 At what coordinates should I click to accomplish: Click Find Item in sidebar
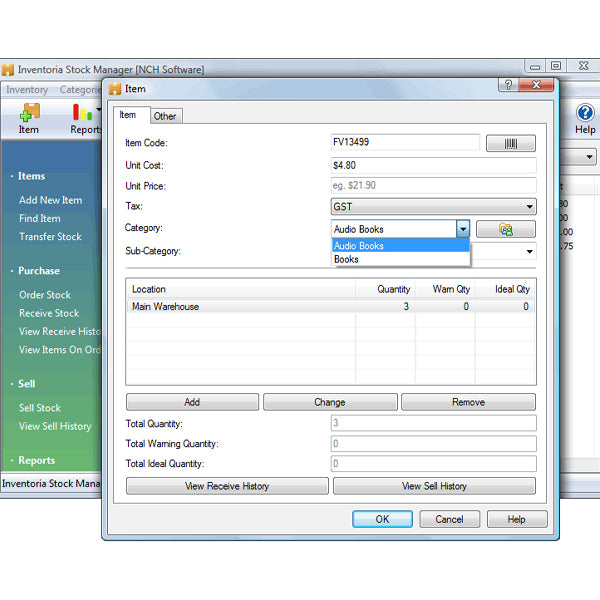40,218
